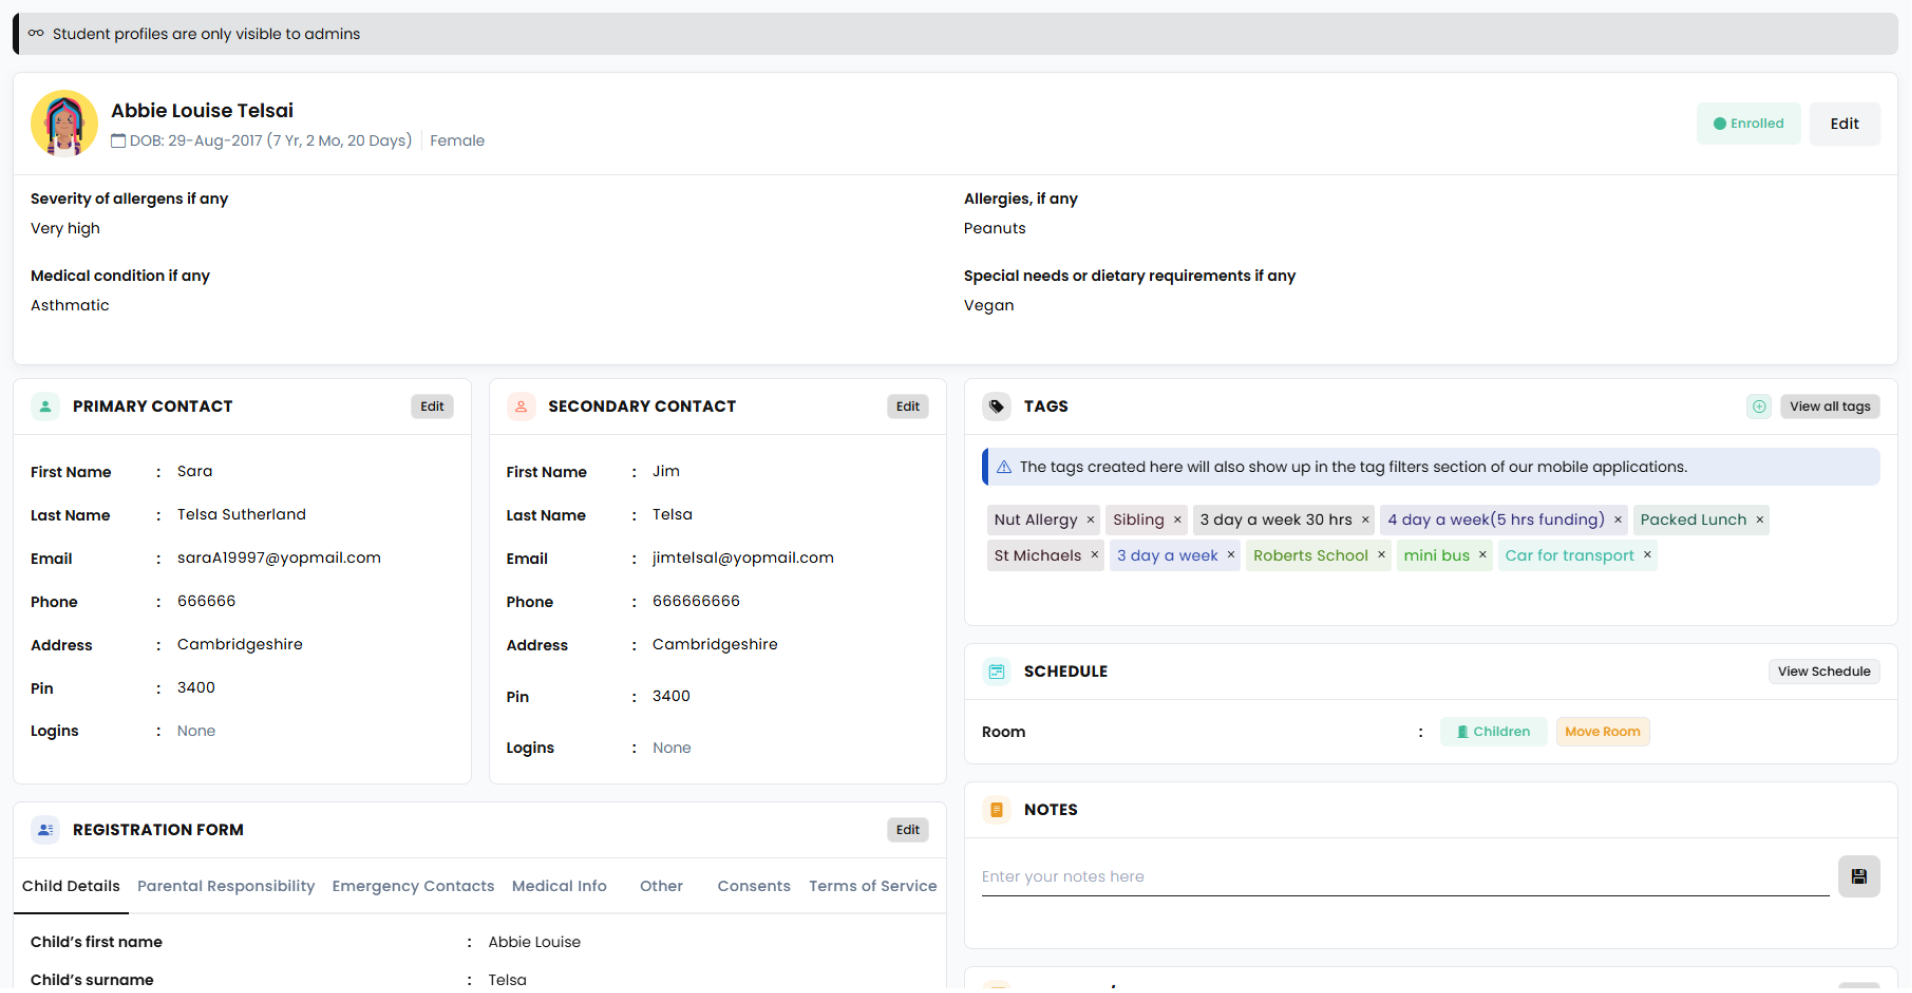
Task: Remove the blue 3 day a week tag
Action: (x=1230, y=555)
